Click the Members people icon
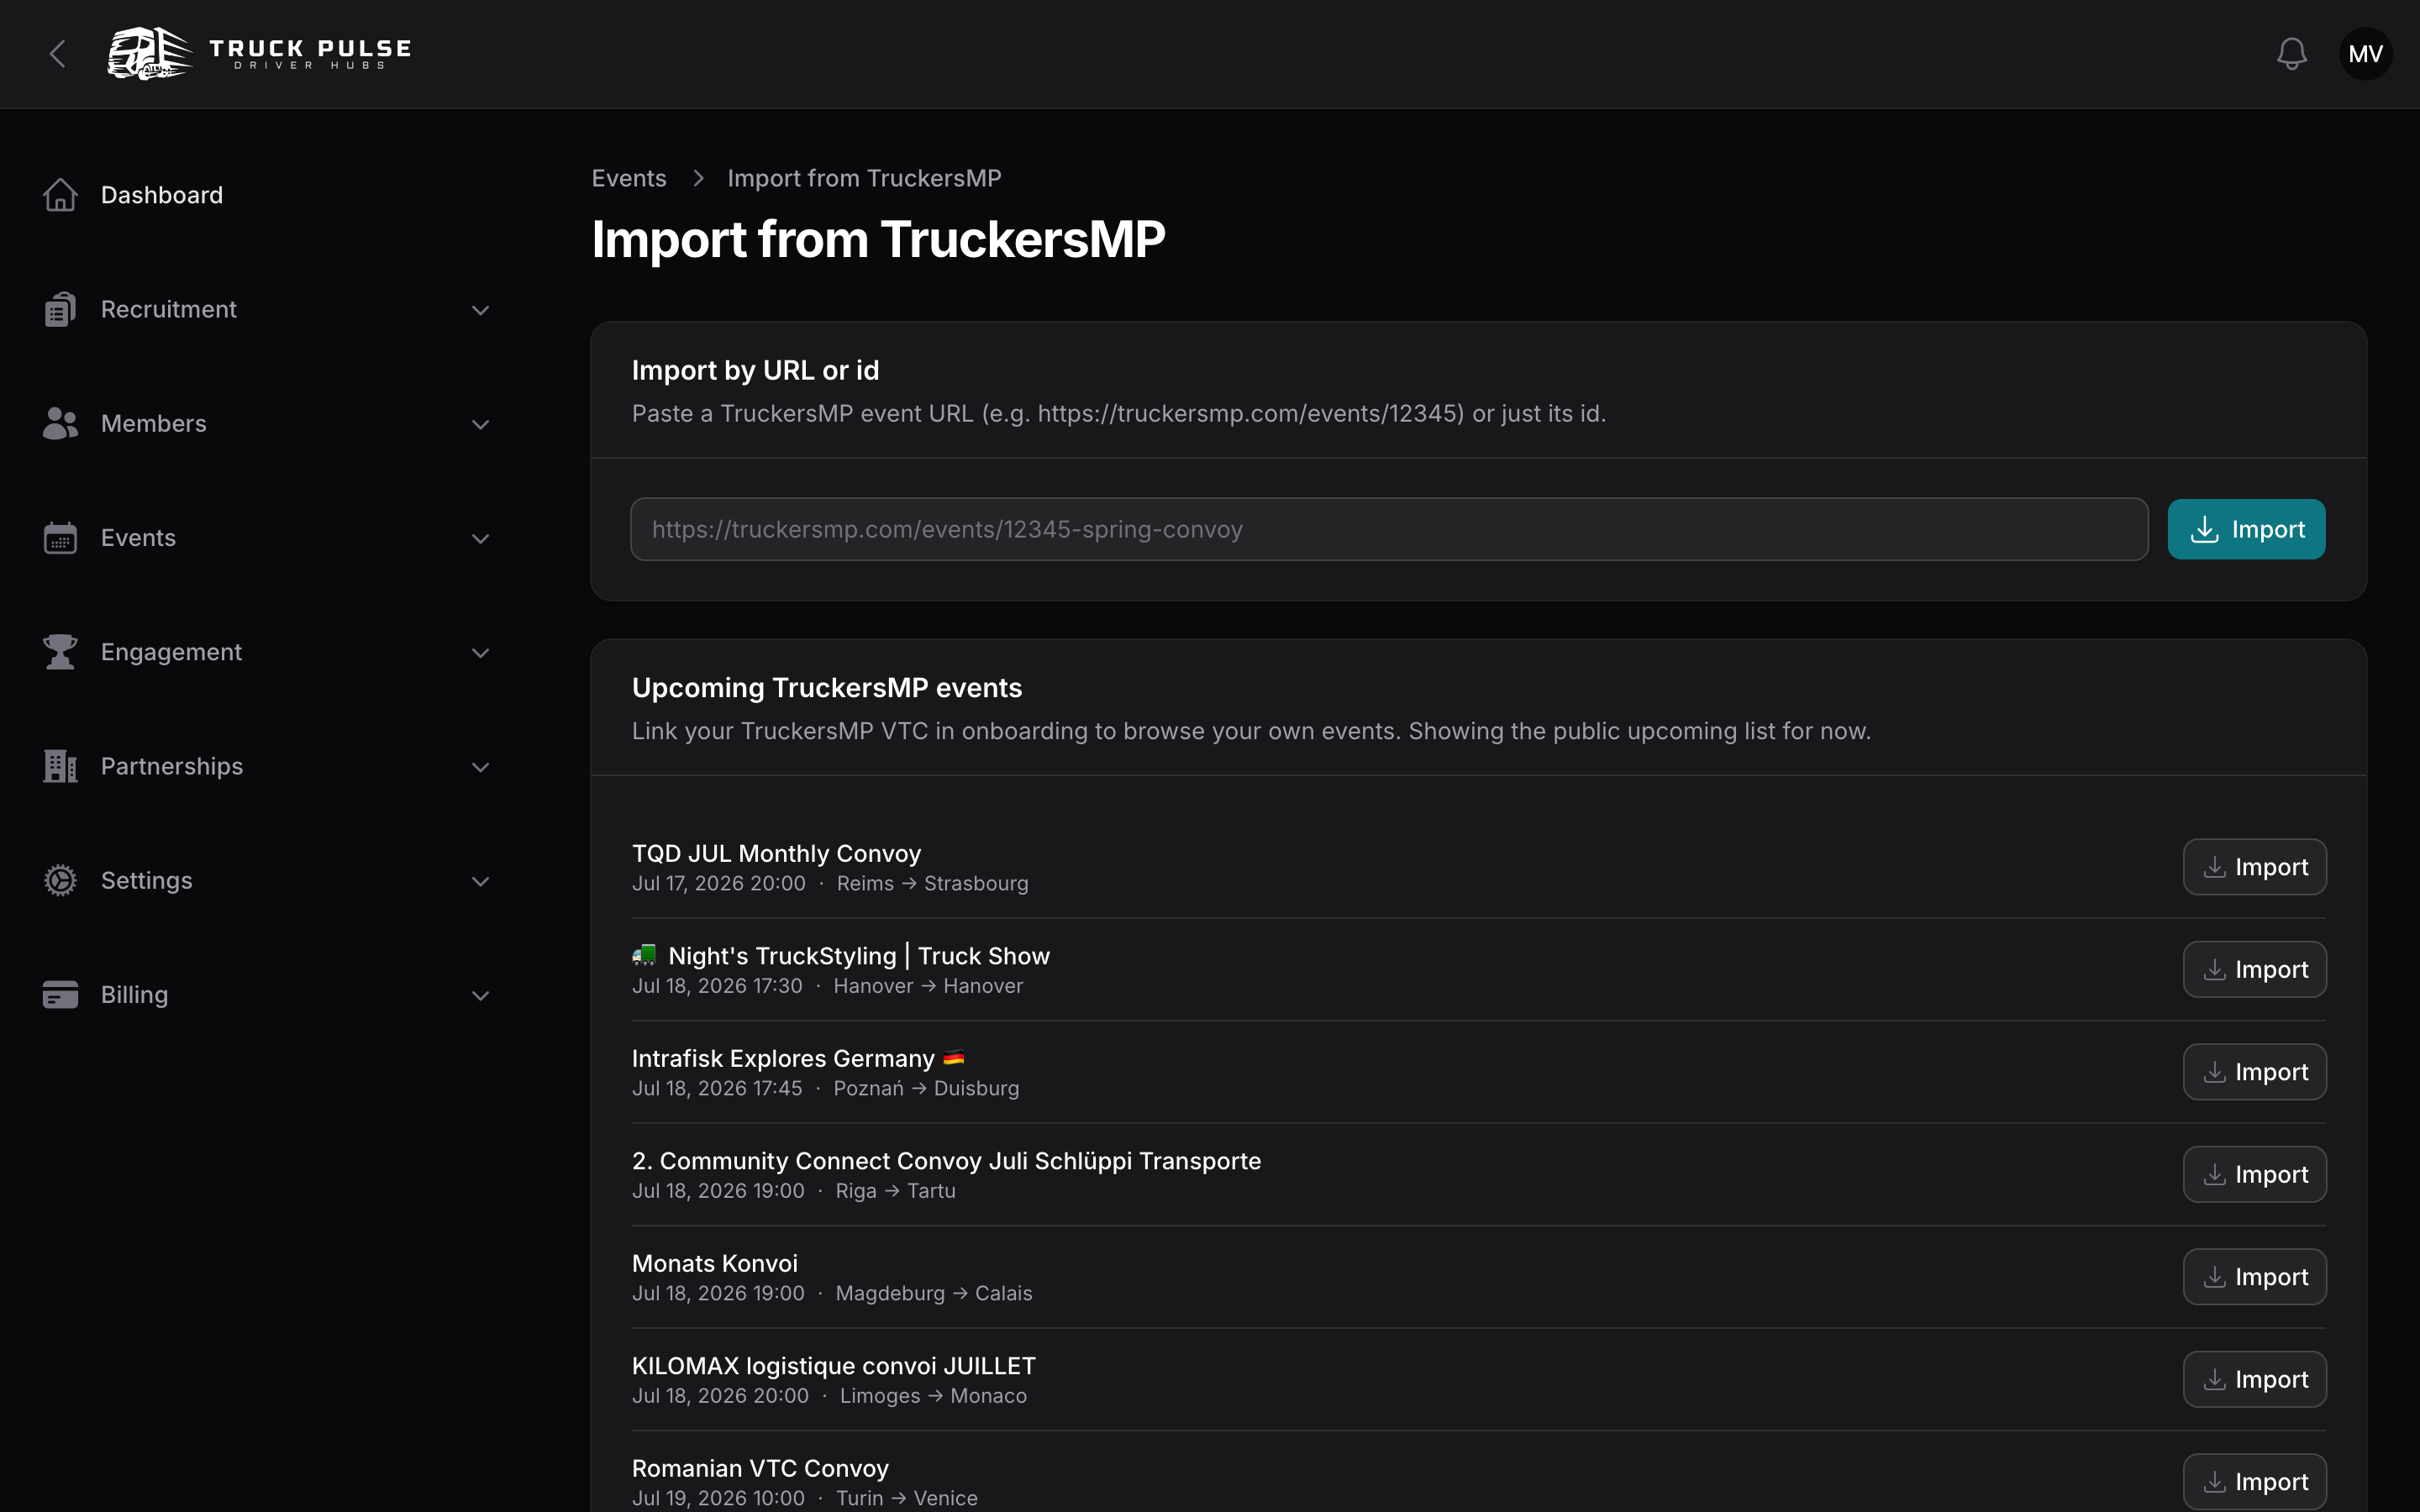 tap(60, 423)
